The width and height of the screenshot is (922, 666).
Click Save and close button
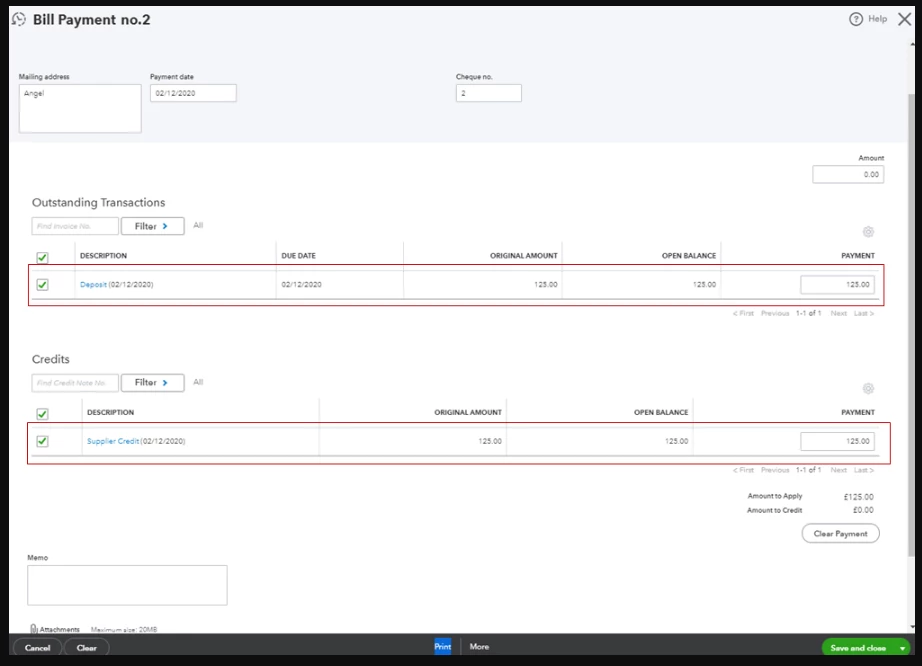[x=858, y=648]
